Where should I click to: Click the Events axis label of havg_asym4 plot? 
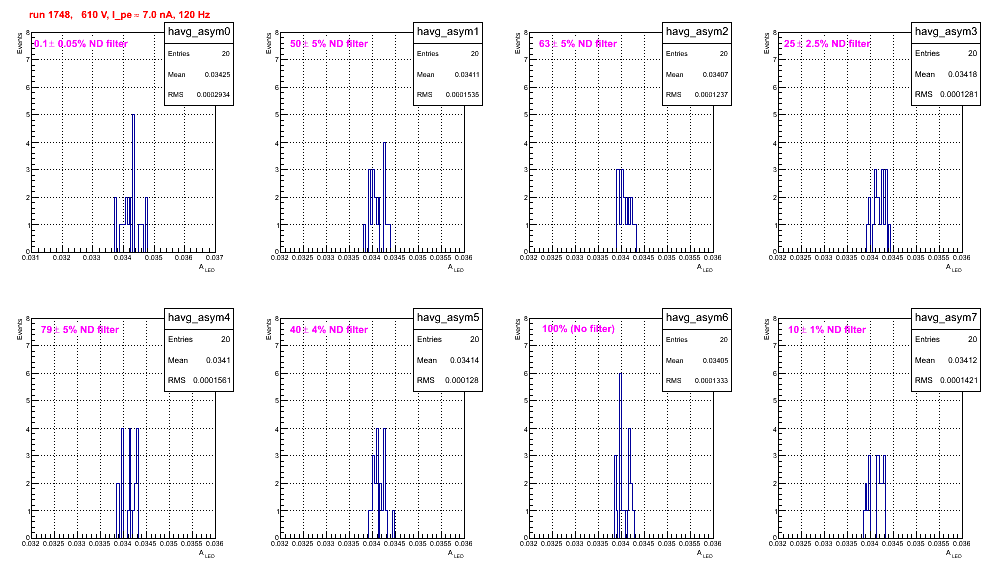(19, 330)
